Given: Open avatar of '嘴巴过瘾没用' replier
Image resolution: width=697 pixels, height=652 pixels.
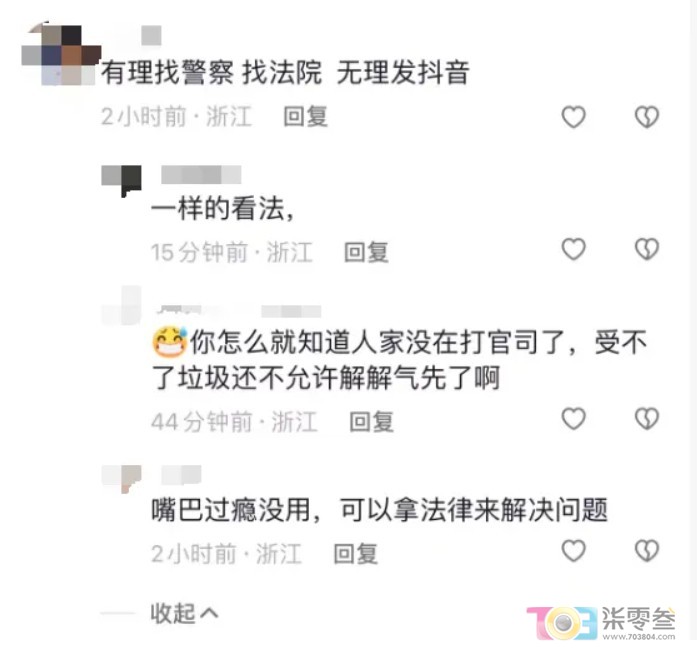Looking at the screenshot, I should 121,479.
